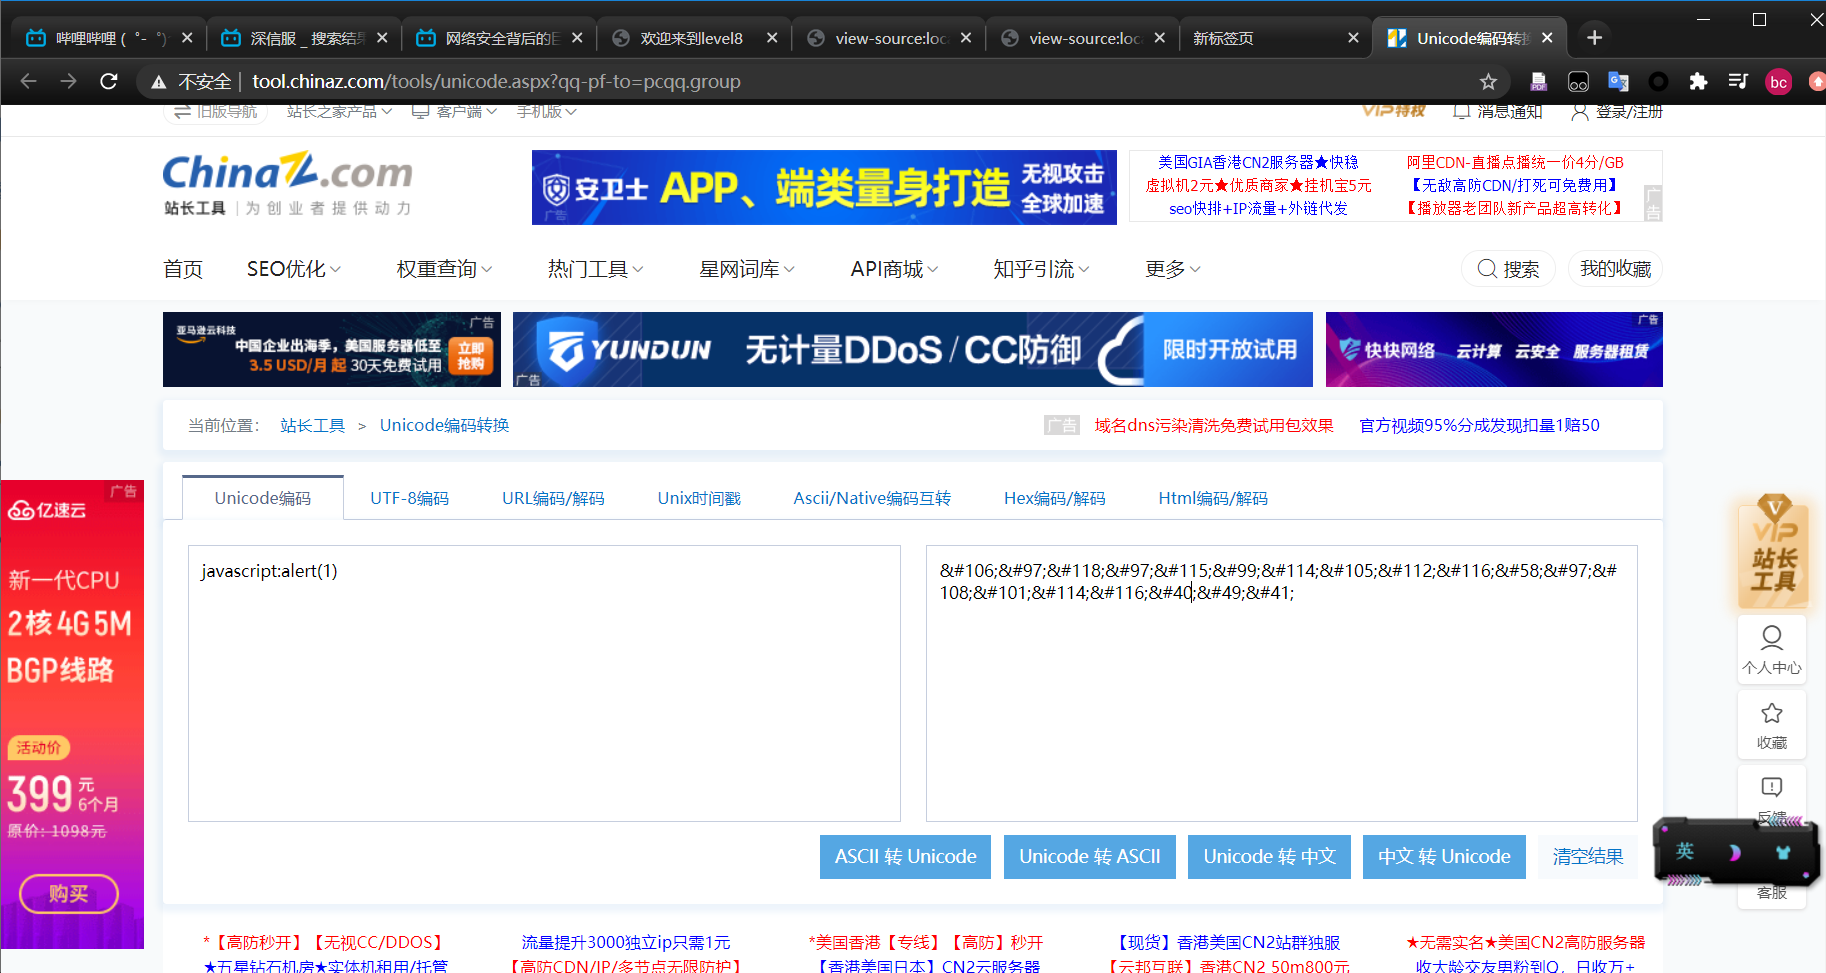The height and width of the screenshot is (973, 1826).
Task: Open the bc profile avatar
Action: (x=1778, y=82)
